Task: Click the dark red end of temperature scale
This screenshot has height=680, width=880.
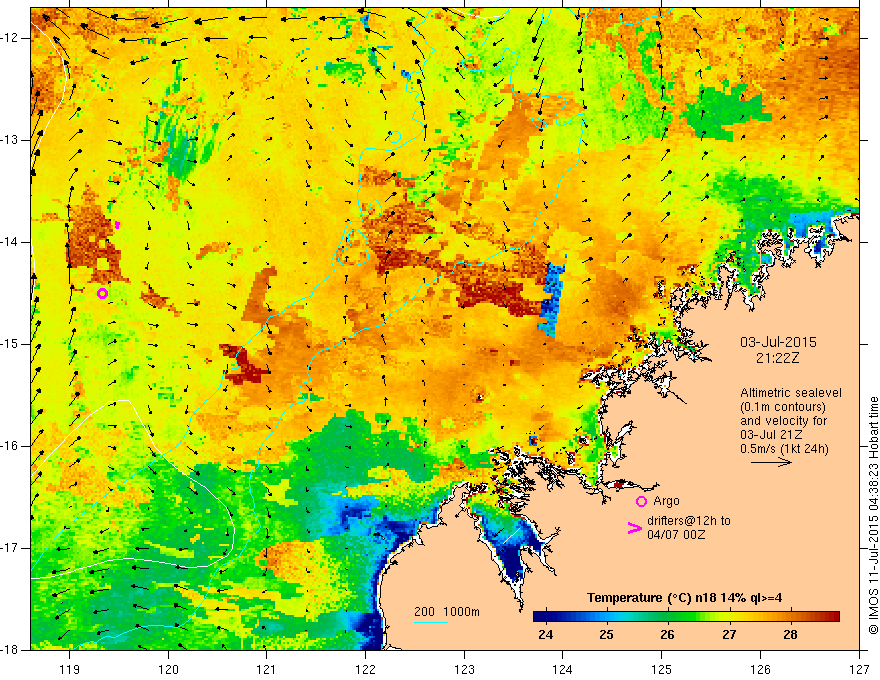Action: (833, 616)
